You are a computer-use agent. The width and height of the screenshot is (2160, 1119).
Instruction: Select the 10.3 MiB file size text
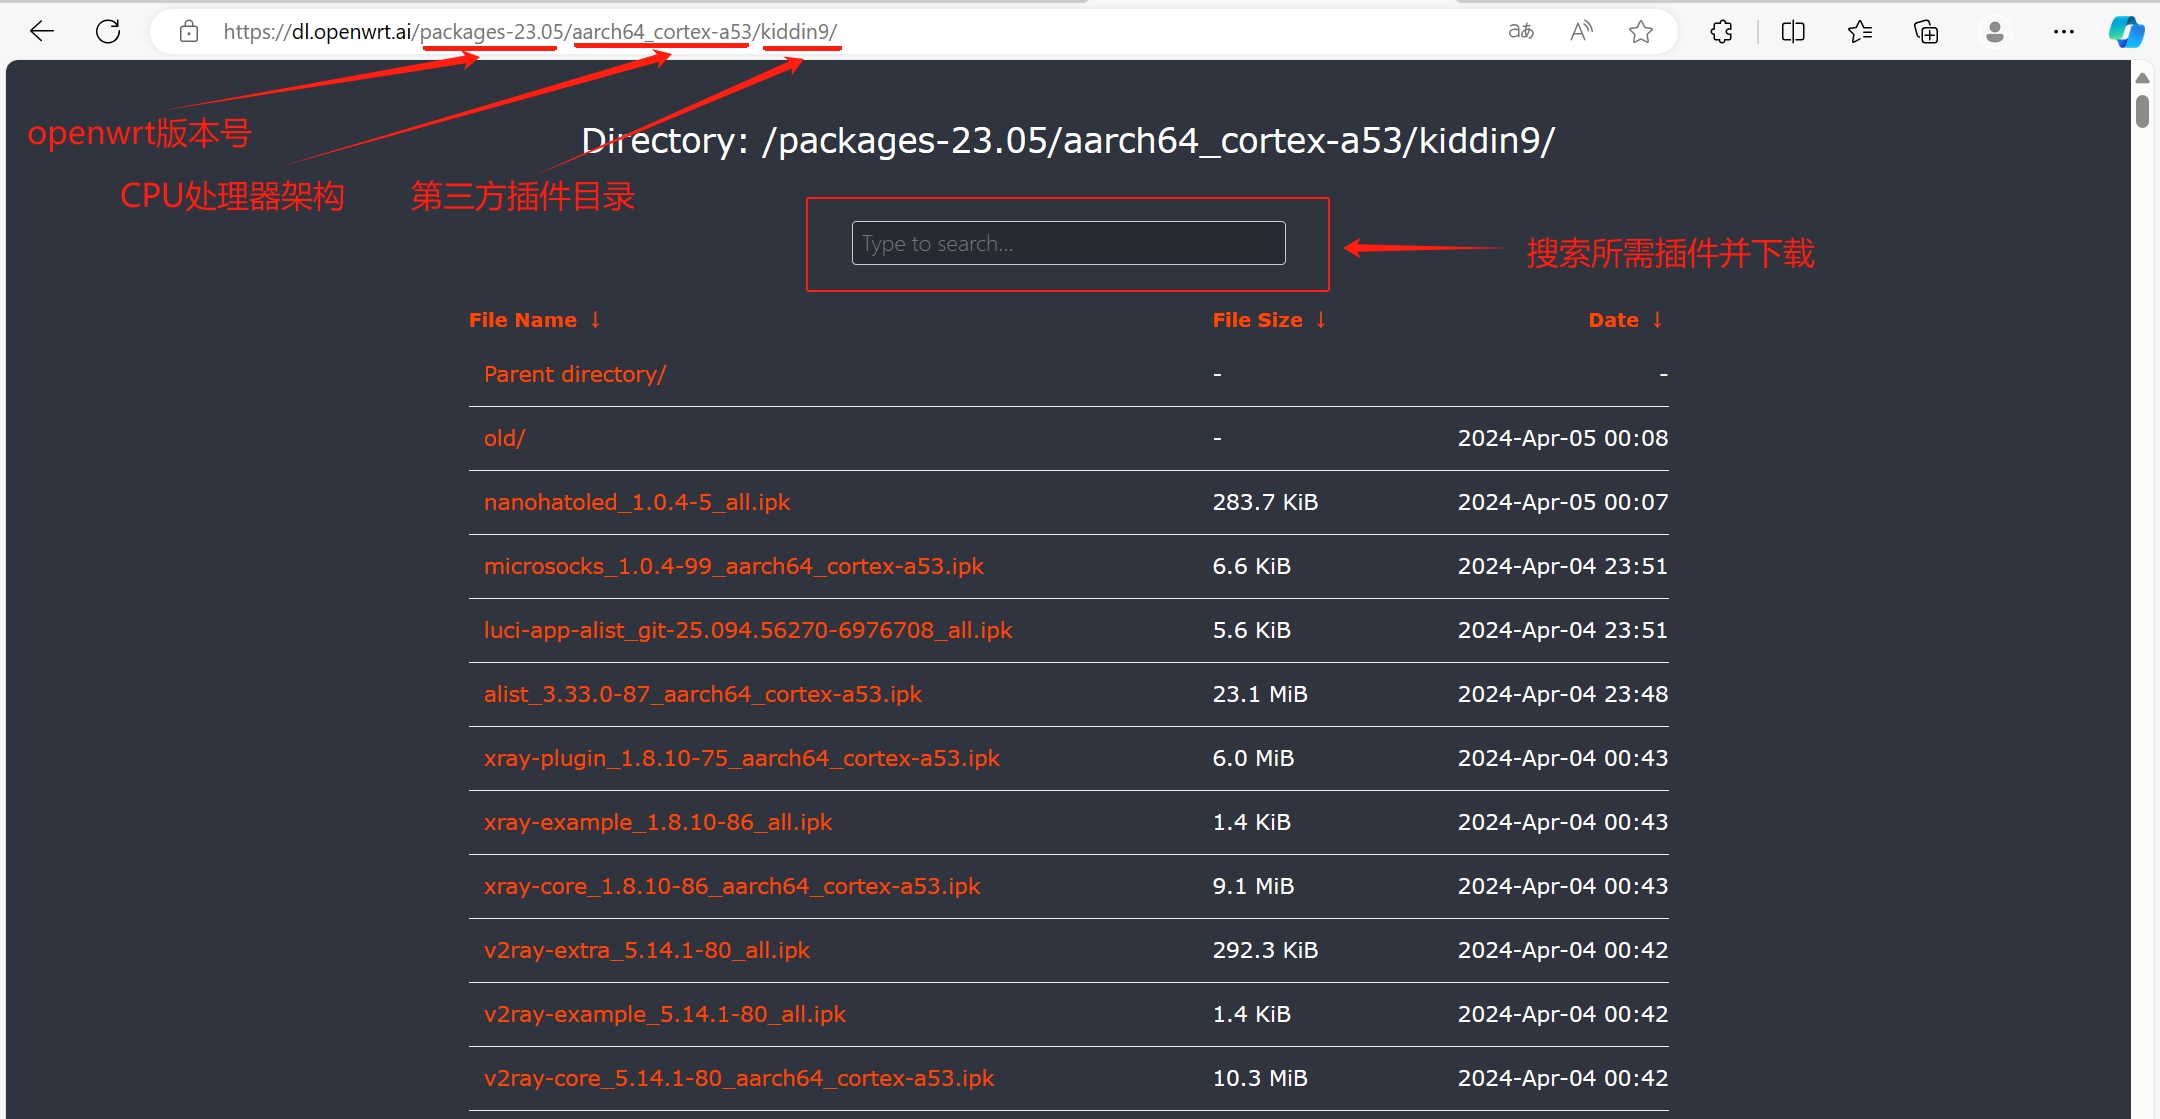coord(1260,1078)
